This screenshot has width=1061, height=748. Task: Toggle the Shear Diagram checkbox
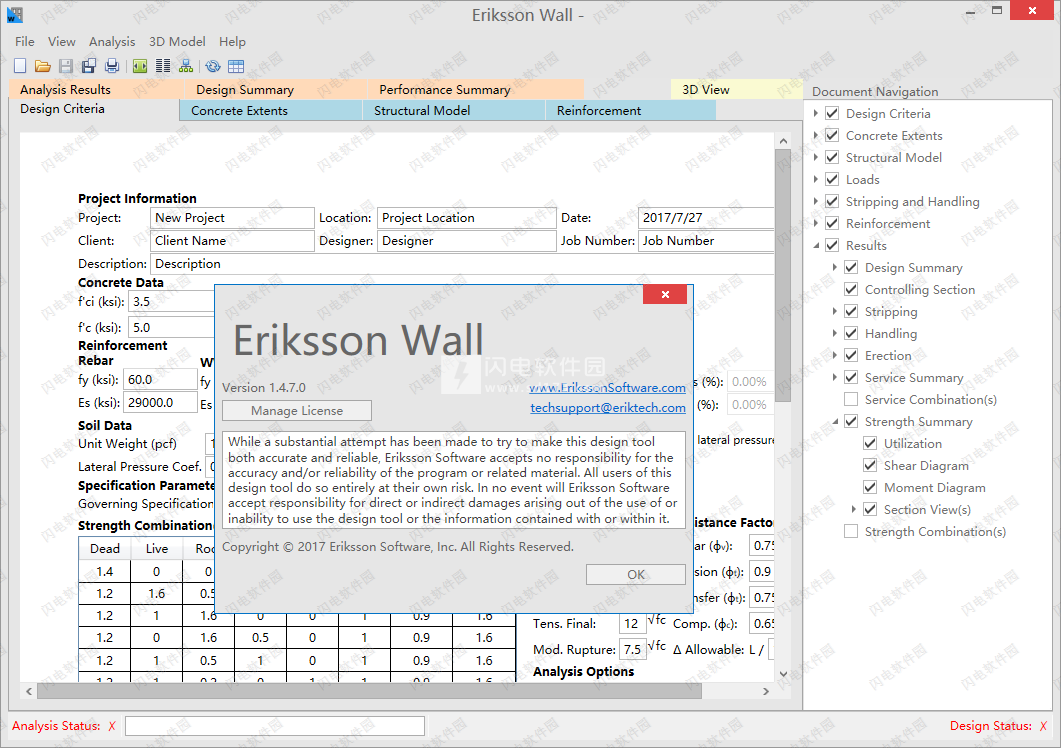[870, 466]
